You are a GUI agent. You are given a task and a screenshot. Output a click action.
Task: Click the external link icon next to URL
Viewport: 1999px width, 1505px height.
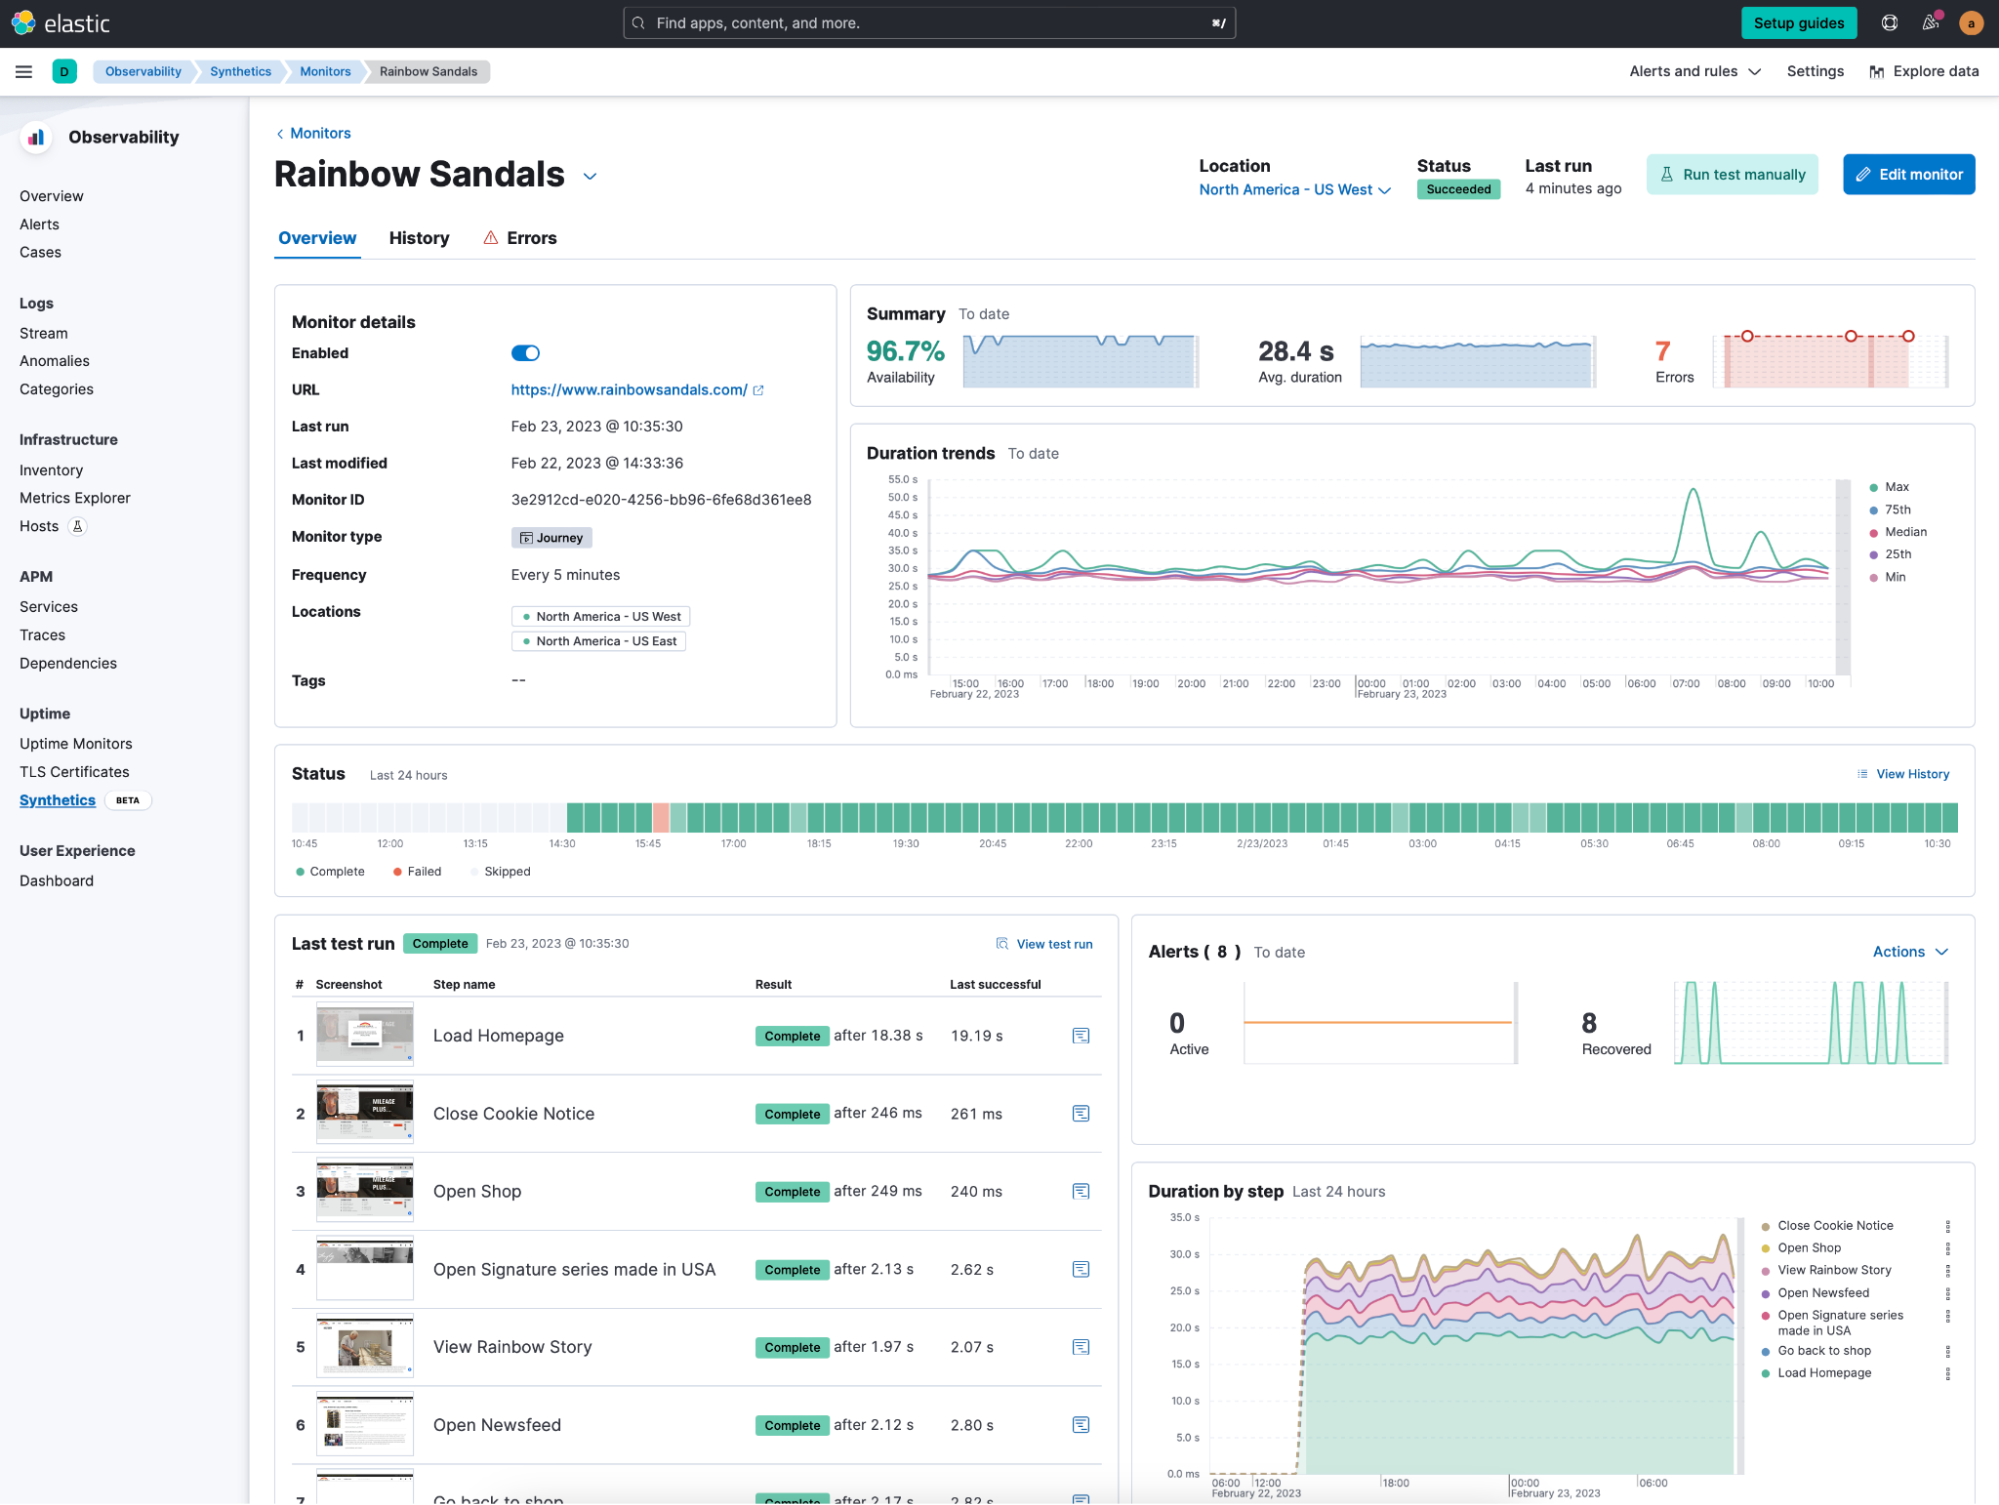click(x=757, y=389)
